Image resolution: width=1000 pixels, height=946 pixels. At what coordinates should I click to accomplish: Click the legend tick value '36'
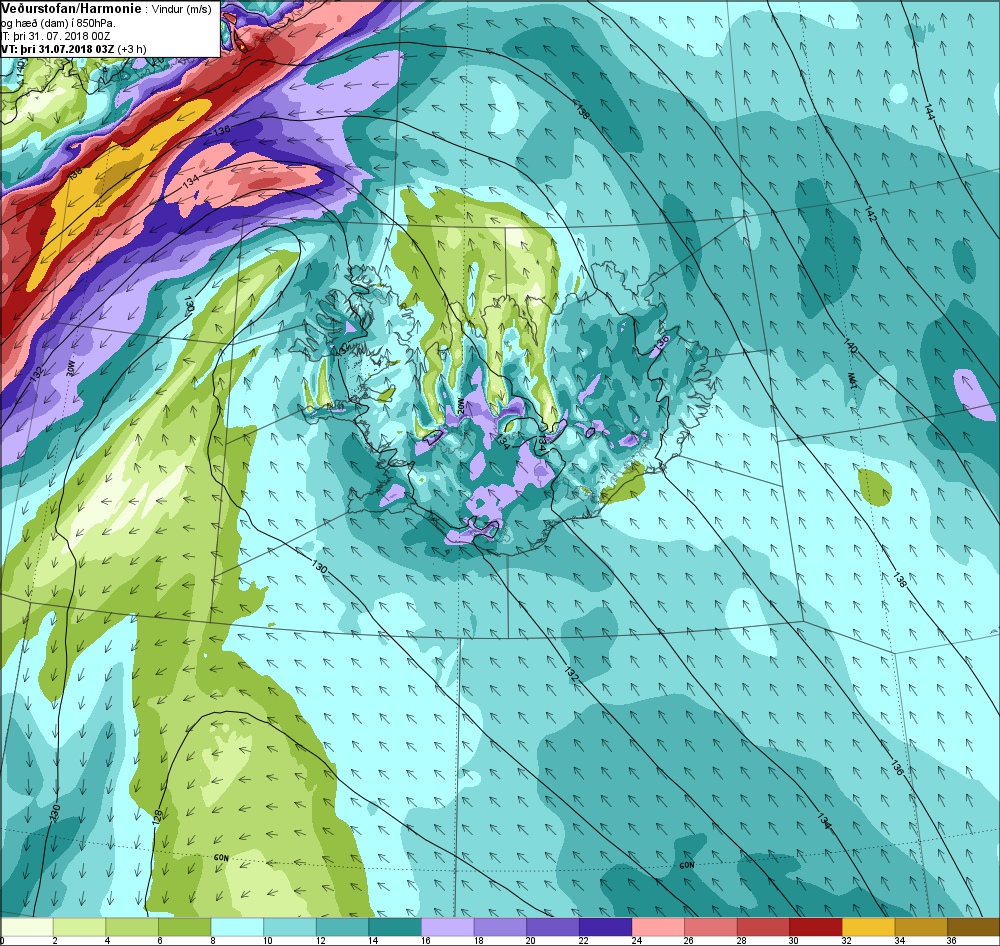point(952,940)
